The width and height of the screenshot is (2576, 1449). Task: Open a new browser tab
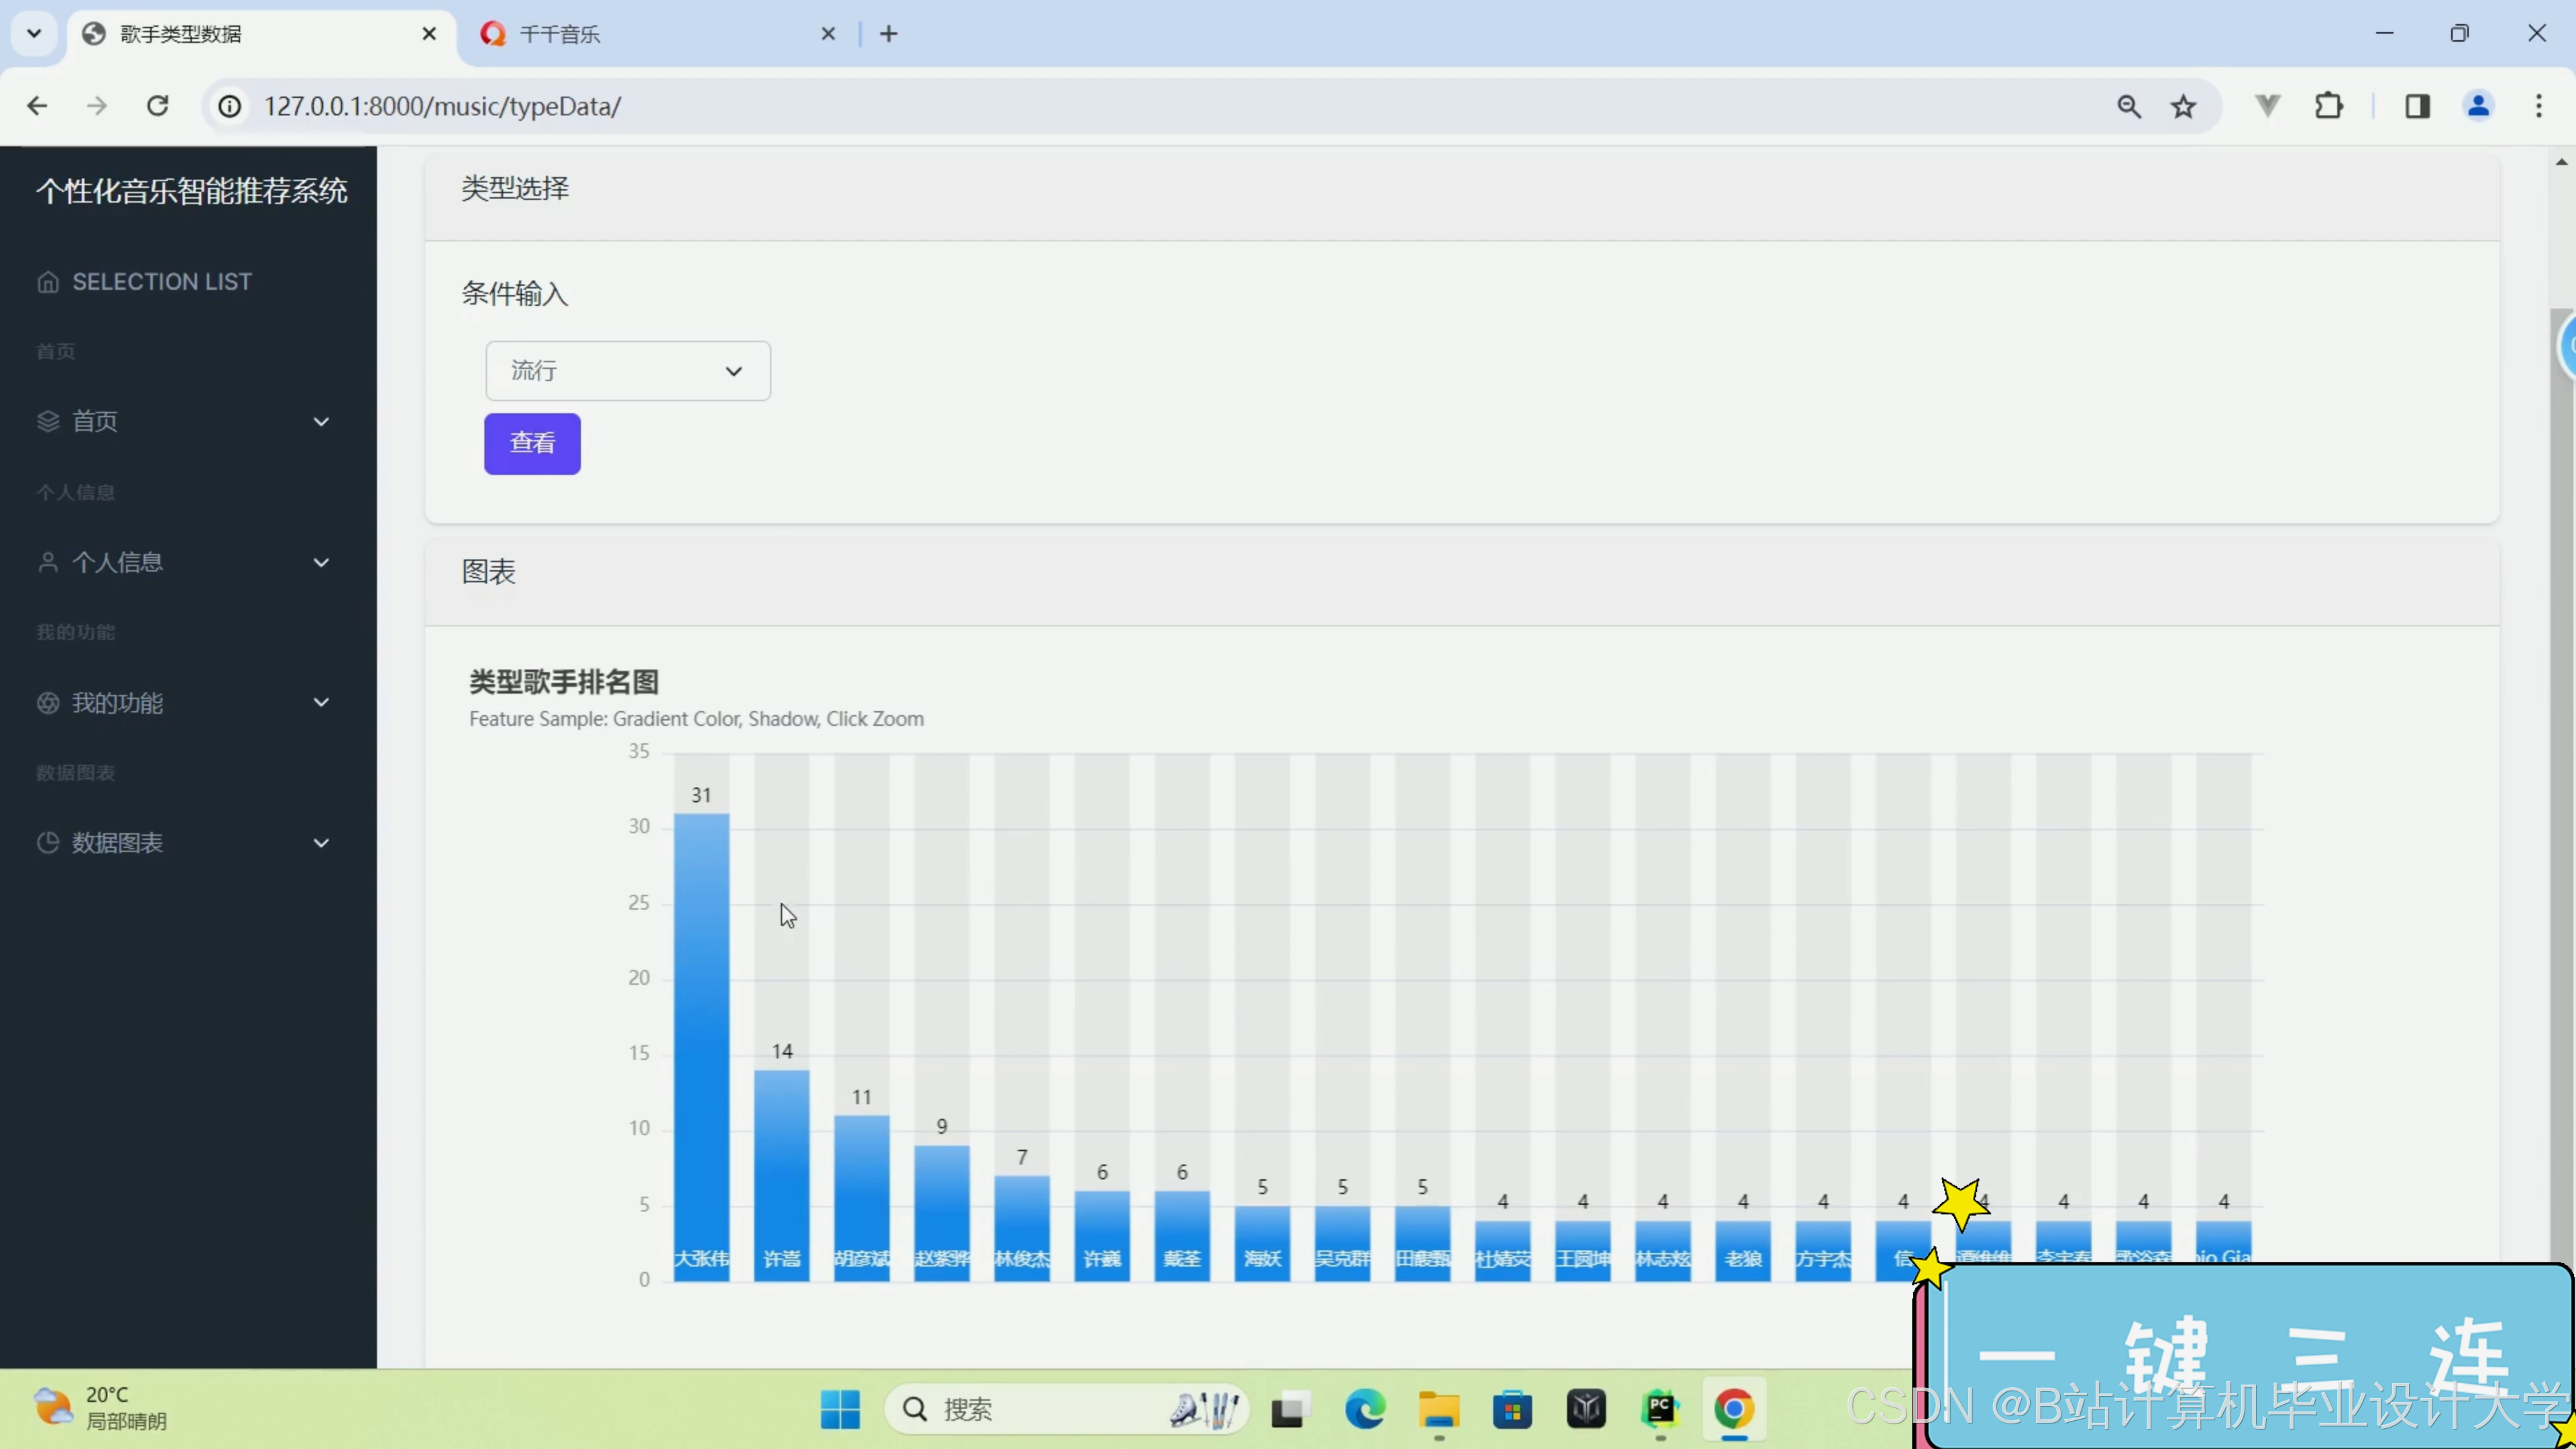[888, 34]
